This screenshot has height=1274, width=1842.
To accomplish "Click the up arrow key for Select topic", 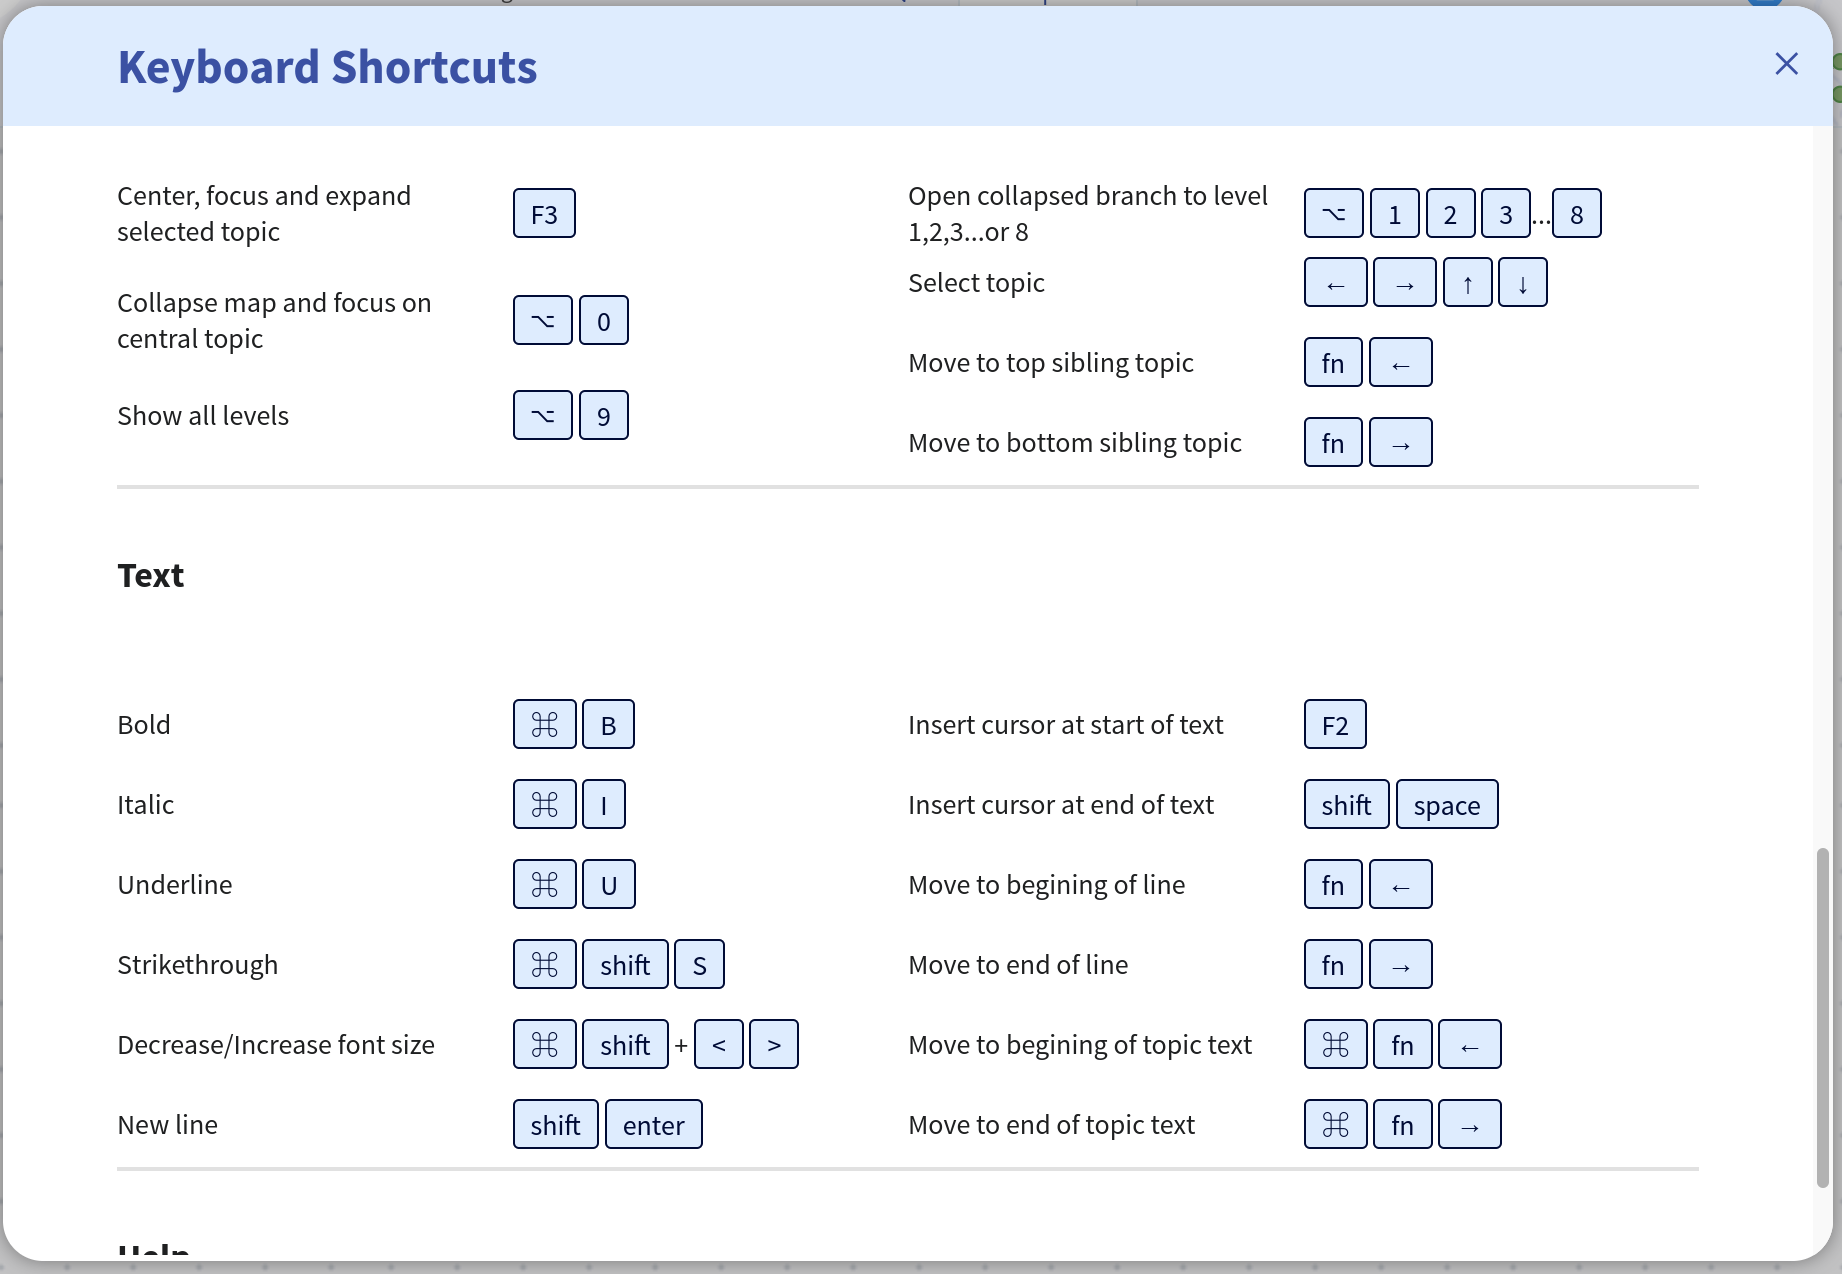I will [x=1467, y=283].
